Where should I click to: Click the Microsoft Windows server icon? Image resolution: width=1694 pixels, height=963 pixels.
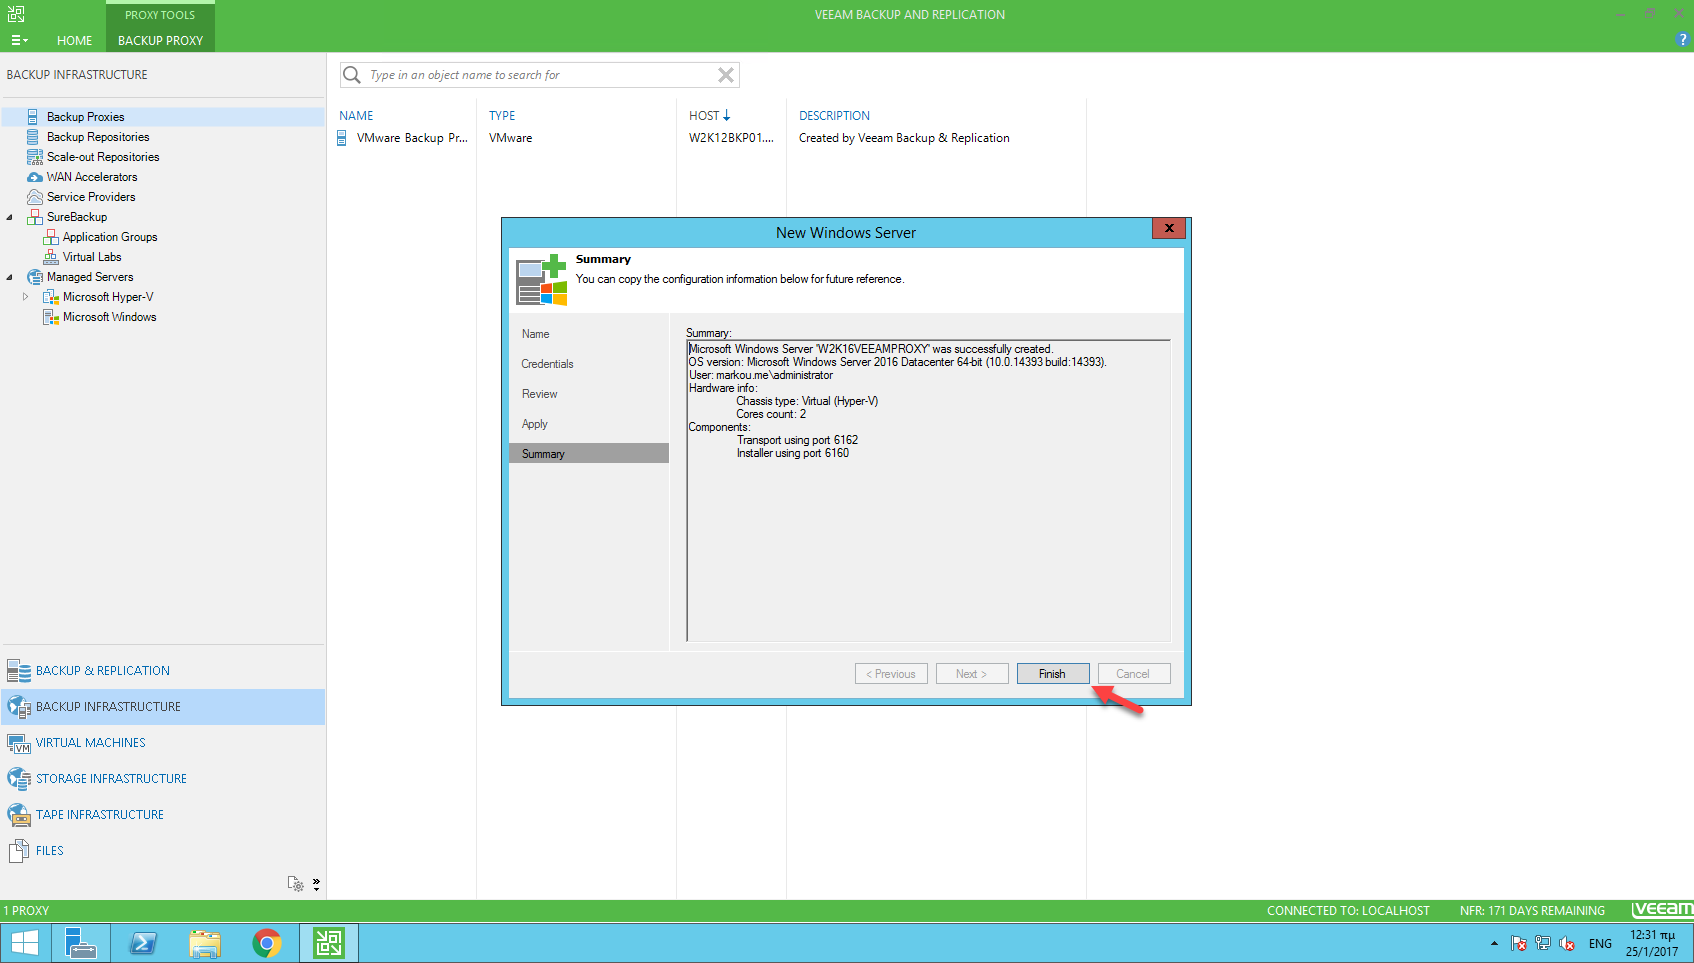tap(50, 317)
